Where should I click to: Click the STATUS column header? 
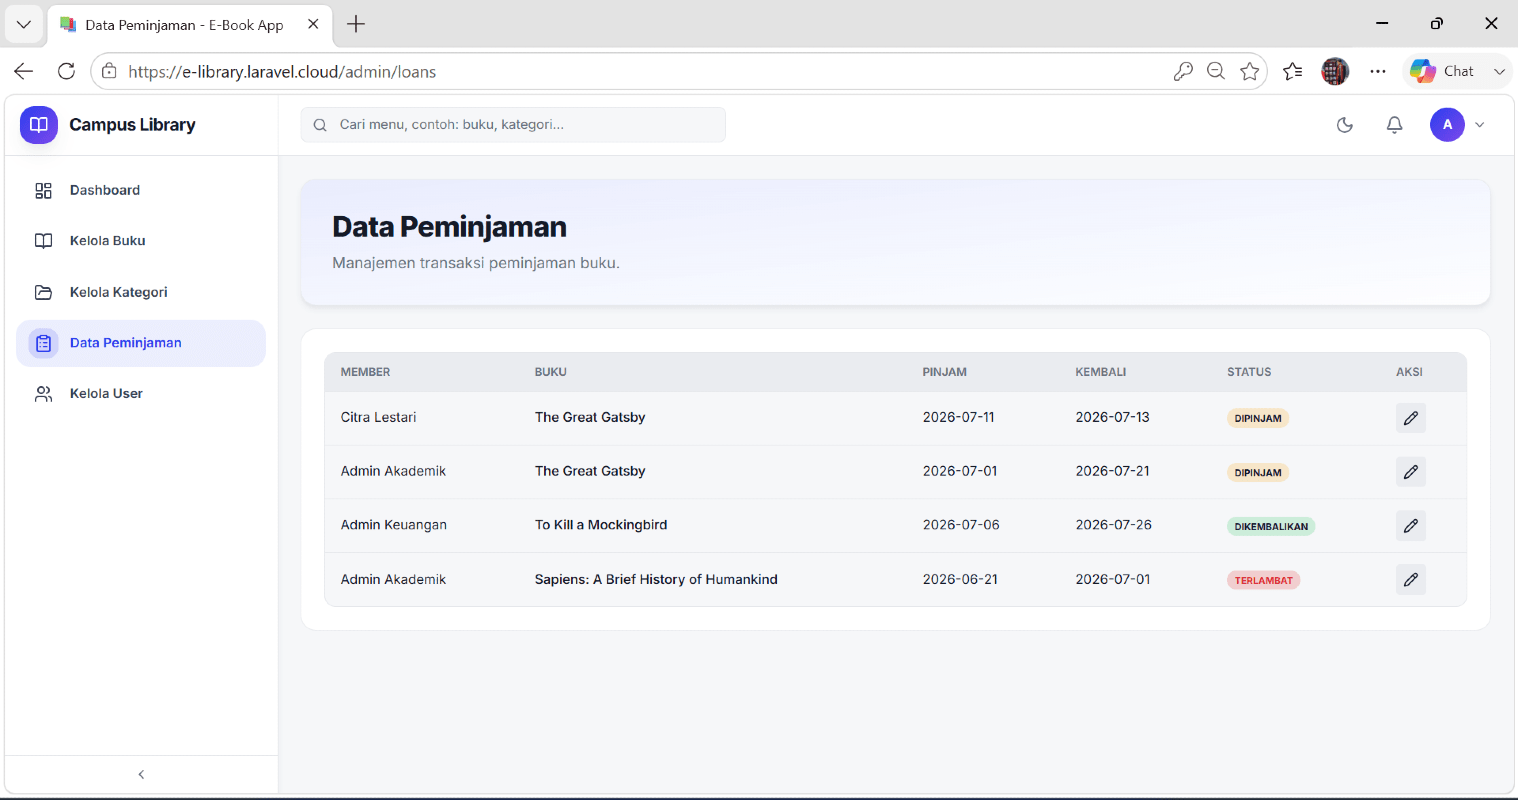[1249, 372]
